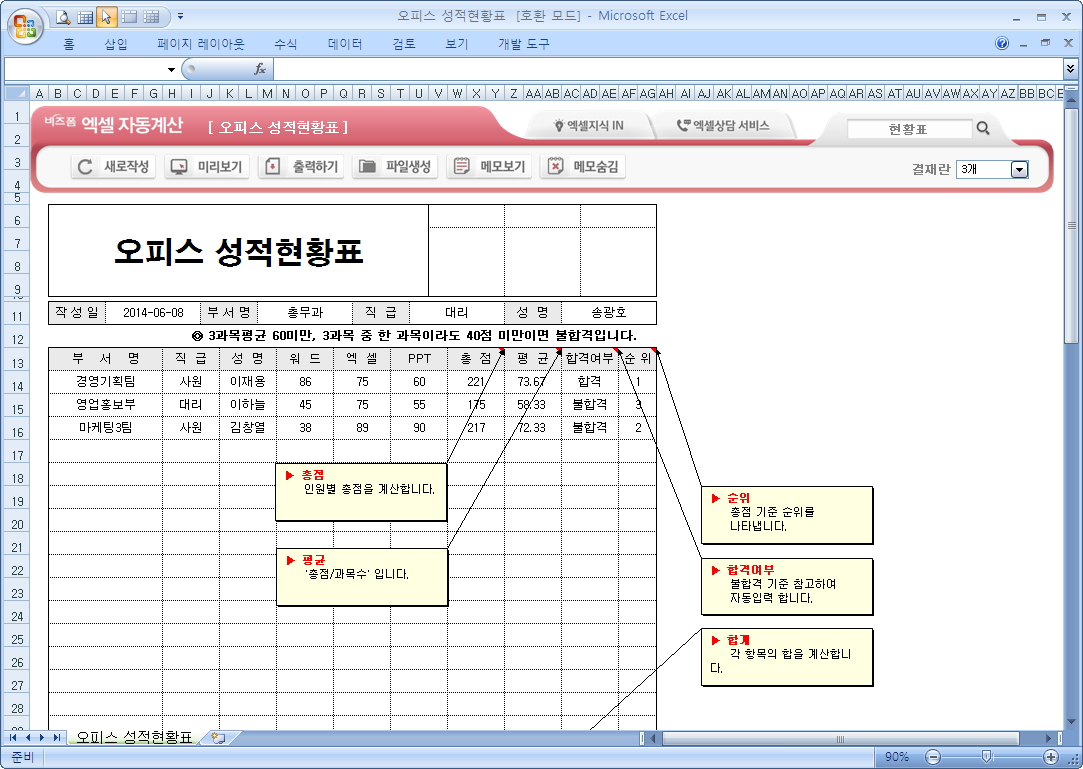Click the 새로작성 button
Viewport: 1083px width, 769px height.
pos(114,167)
